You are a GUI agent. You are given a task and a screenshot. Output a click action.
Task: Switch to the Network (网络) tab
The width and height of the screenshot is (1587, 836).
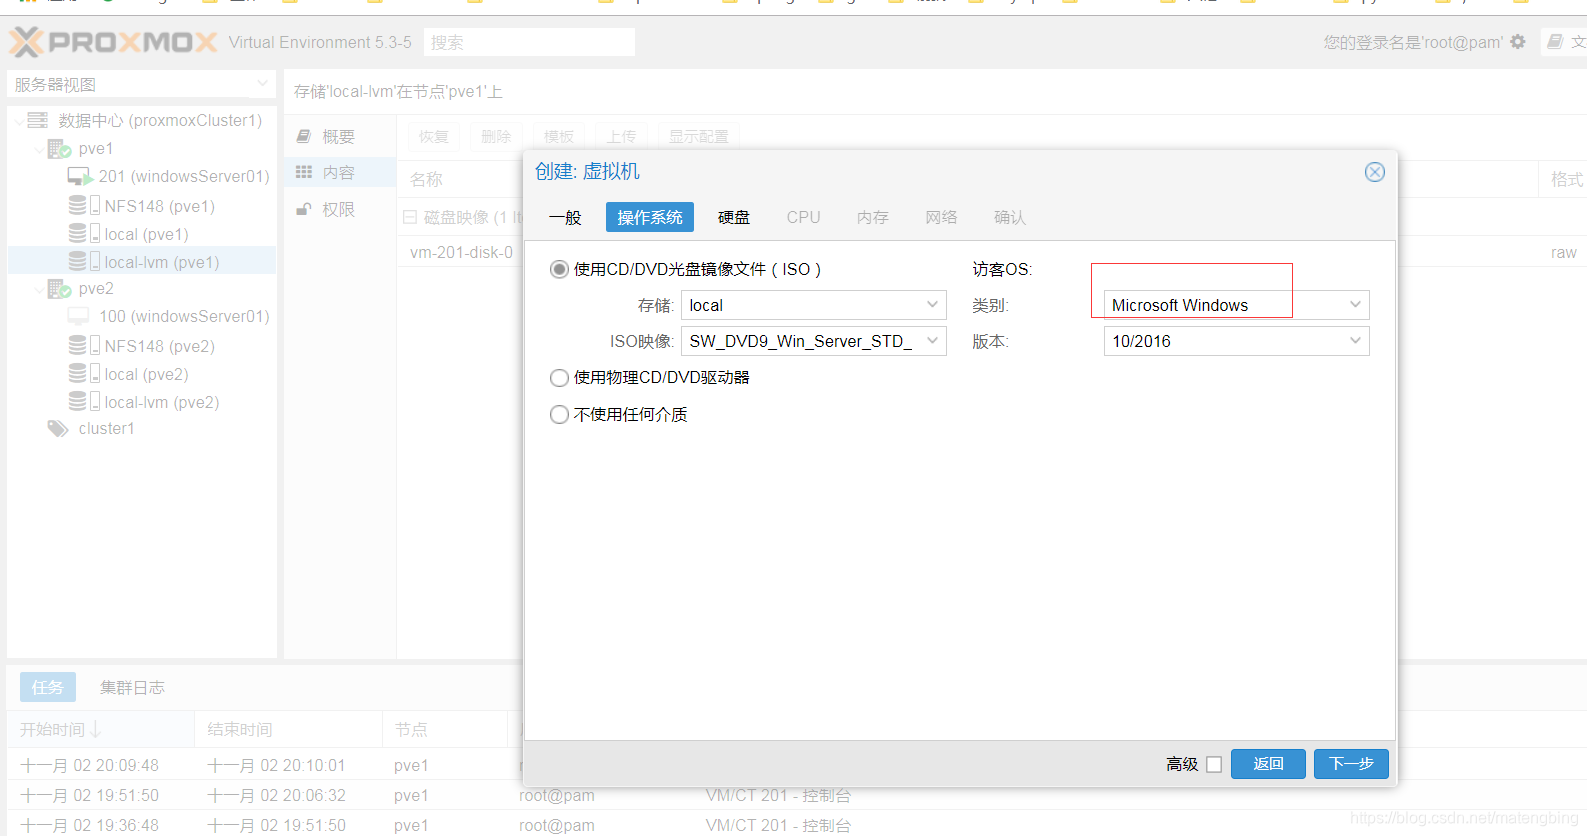(x=941, y=217)
